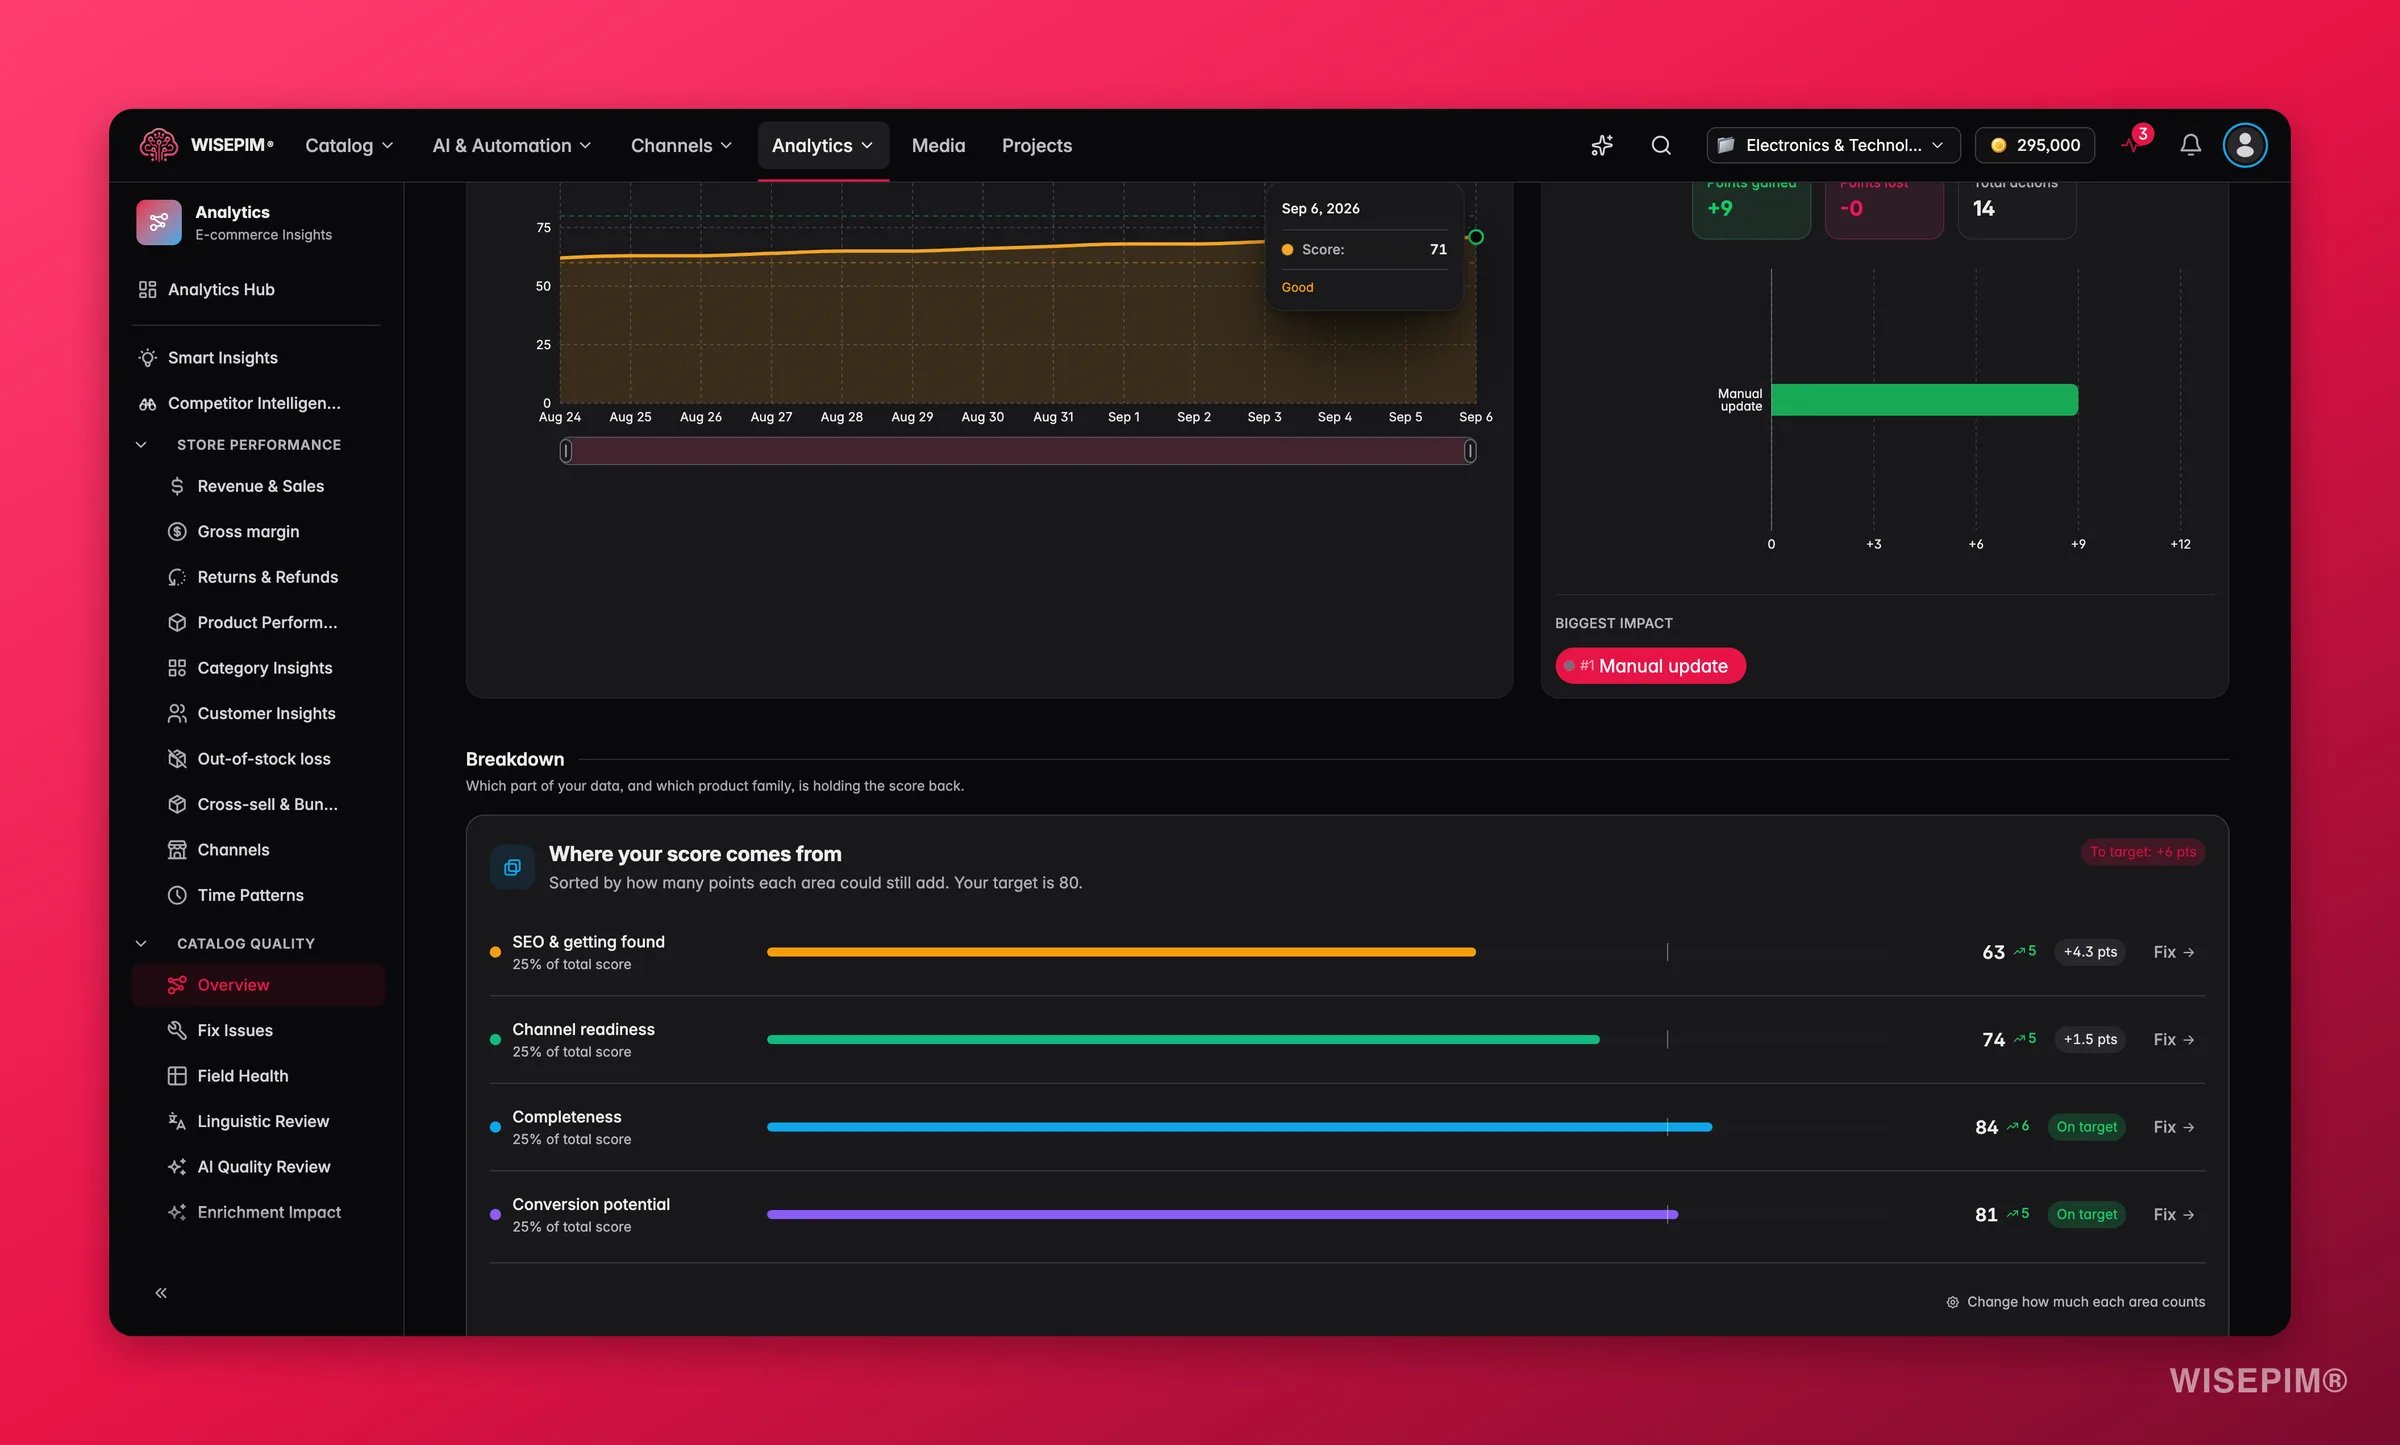Open the notifications bell
This screenshot has width=2400, height=1445.
(x=2190, y=145)
